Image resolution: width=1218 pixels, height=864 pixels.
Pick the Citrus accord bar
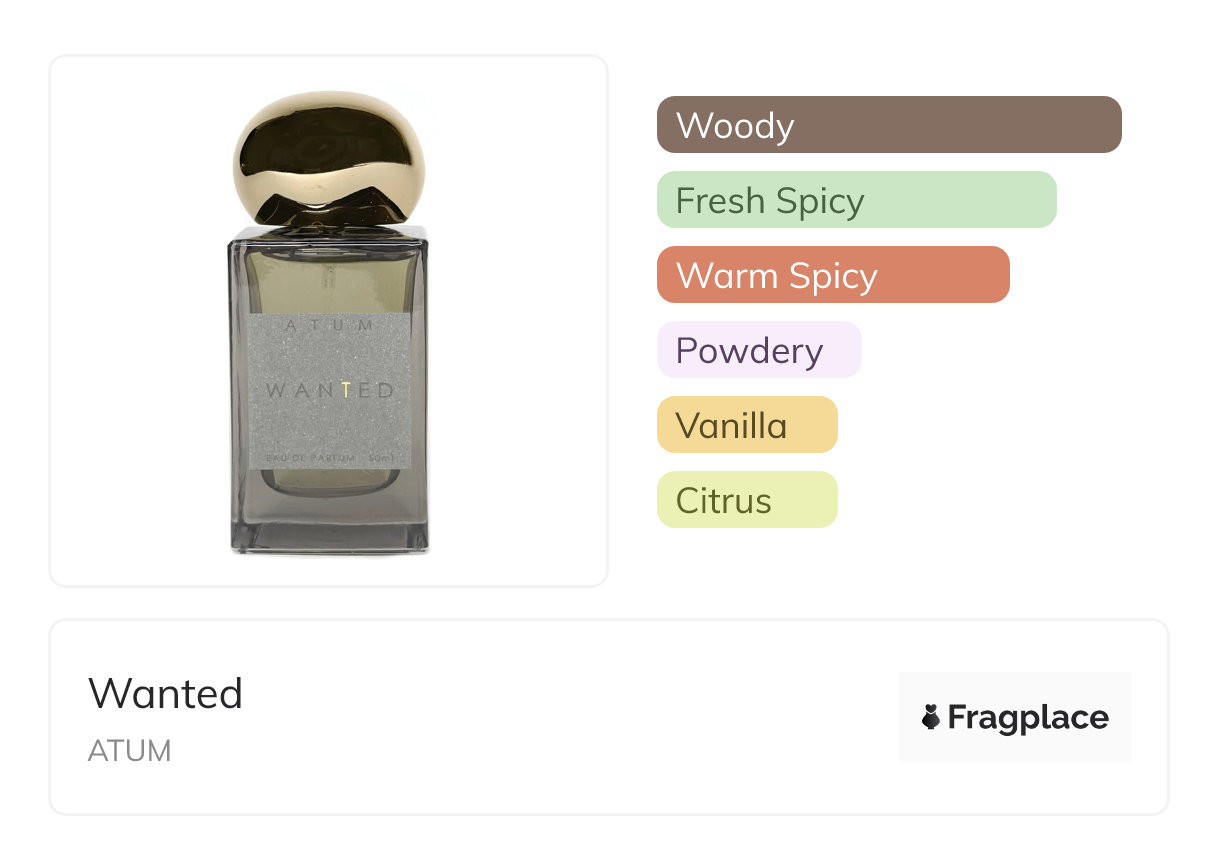pos(746,500)
